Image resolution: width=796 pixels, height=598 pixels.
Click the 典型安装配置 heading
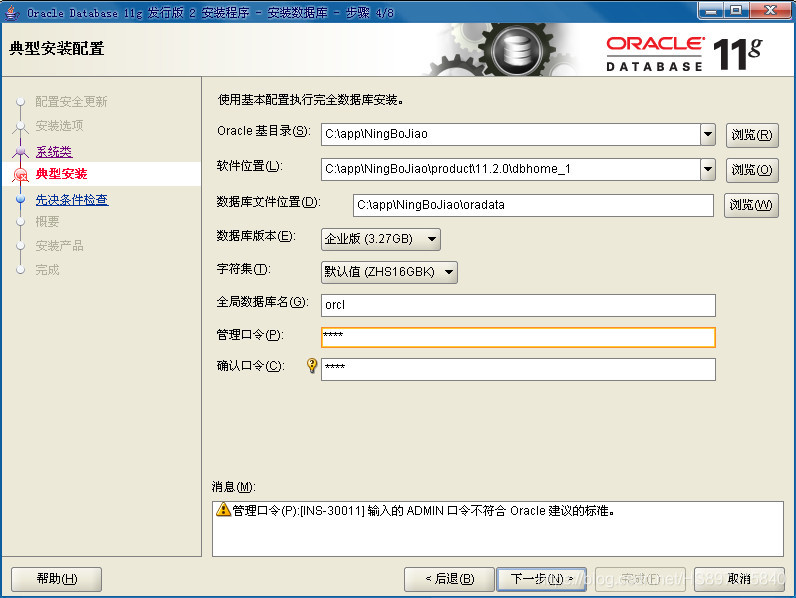[57, 48]
